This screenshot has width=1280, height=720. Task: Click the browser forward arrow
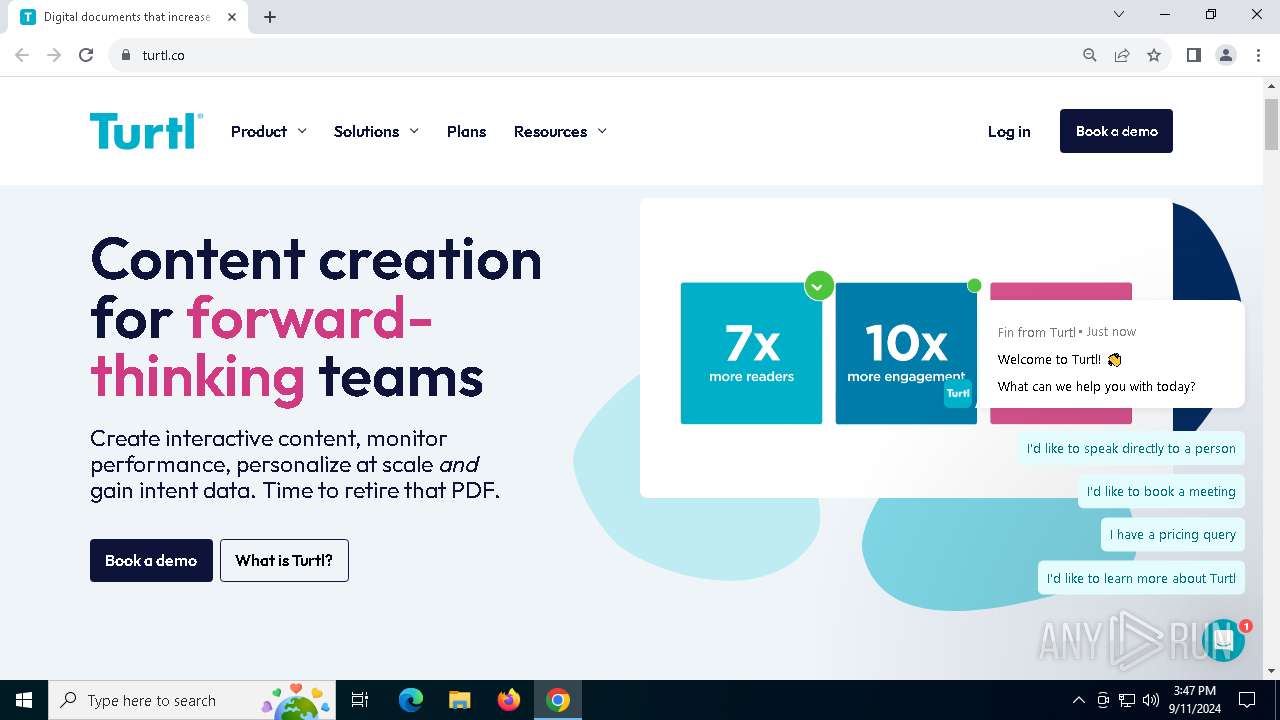(54, 55)
